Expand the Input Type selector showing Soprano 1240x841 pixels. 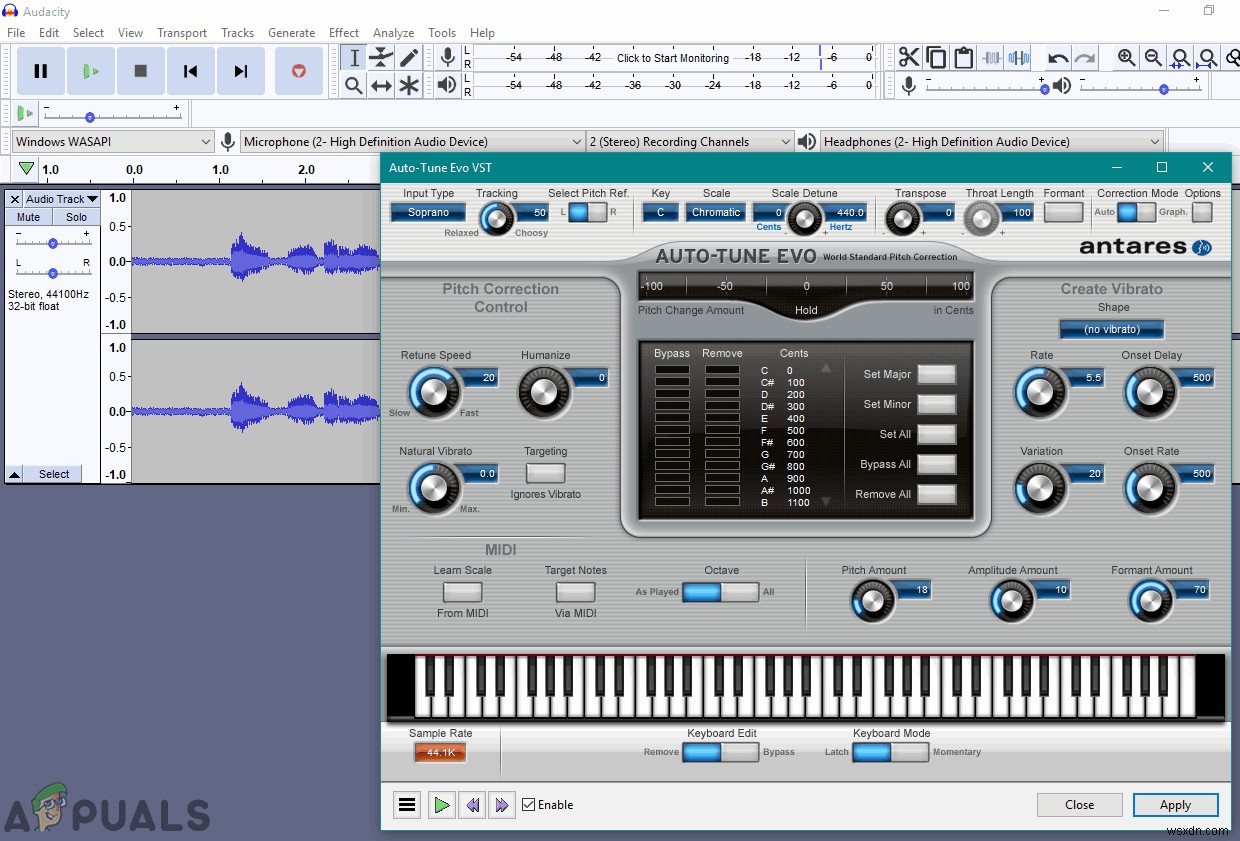coord(427,212)
